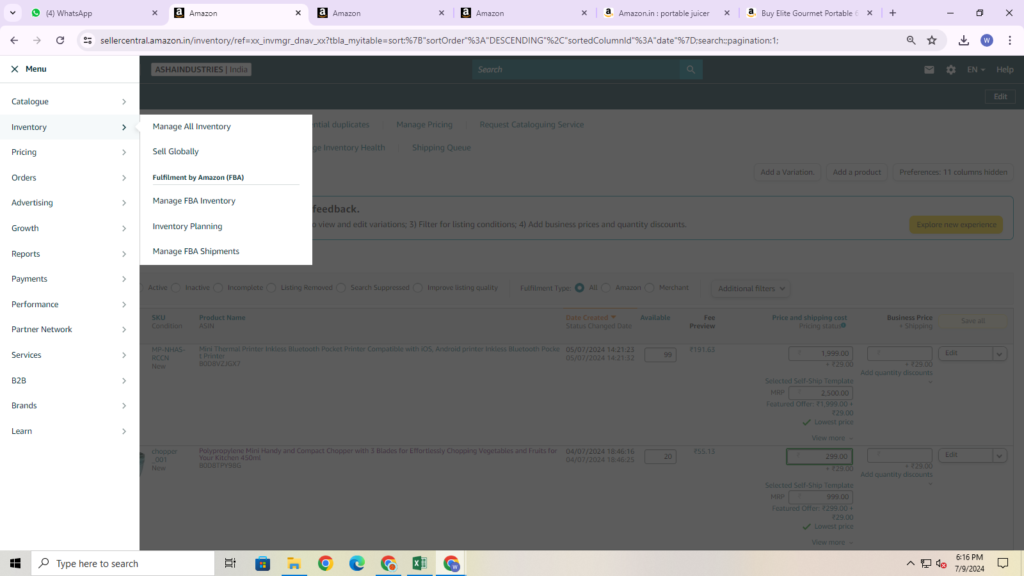
Task: Open Excel from the Windows taskbar
Action: point(419,563)
